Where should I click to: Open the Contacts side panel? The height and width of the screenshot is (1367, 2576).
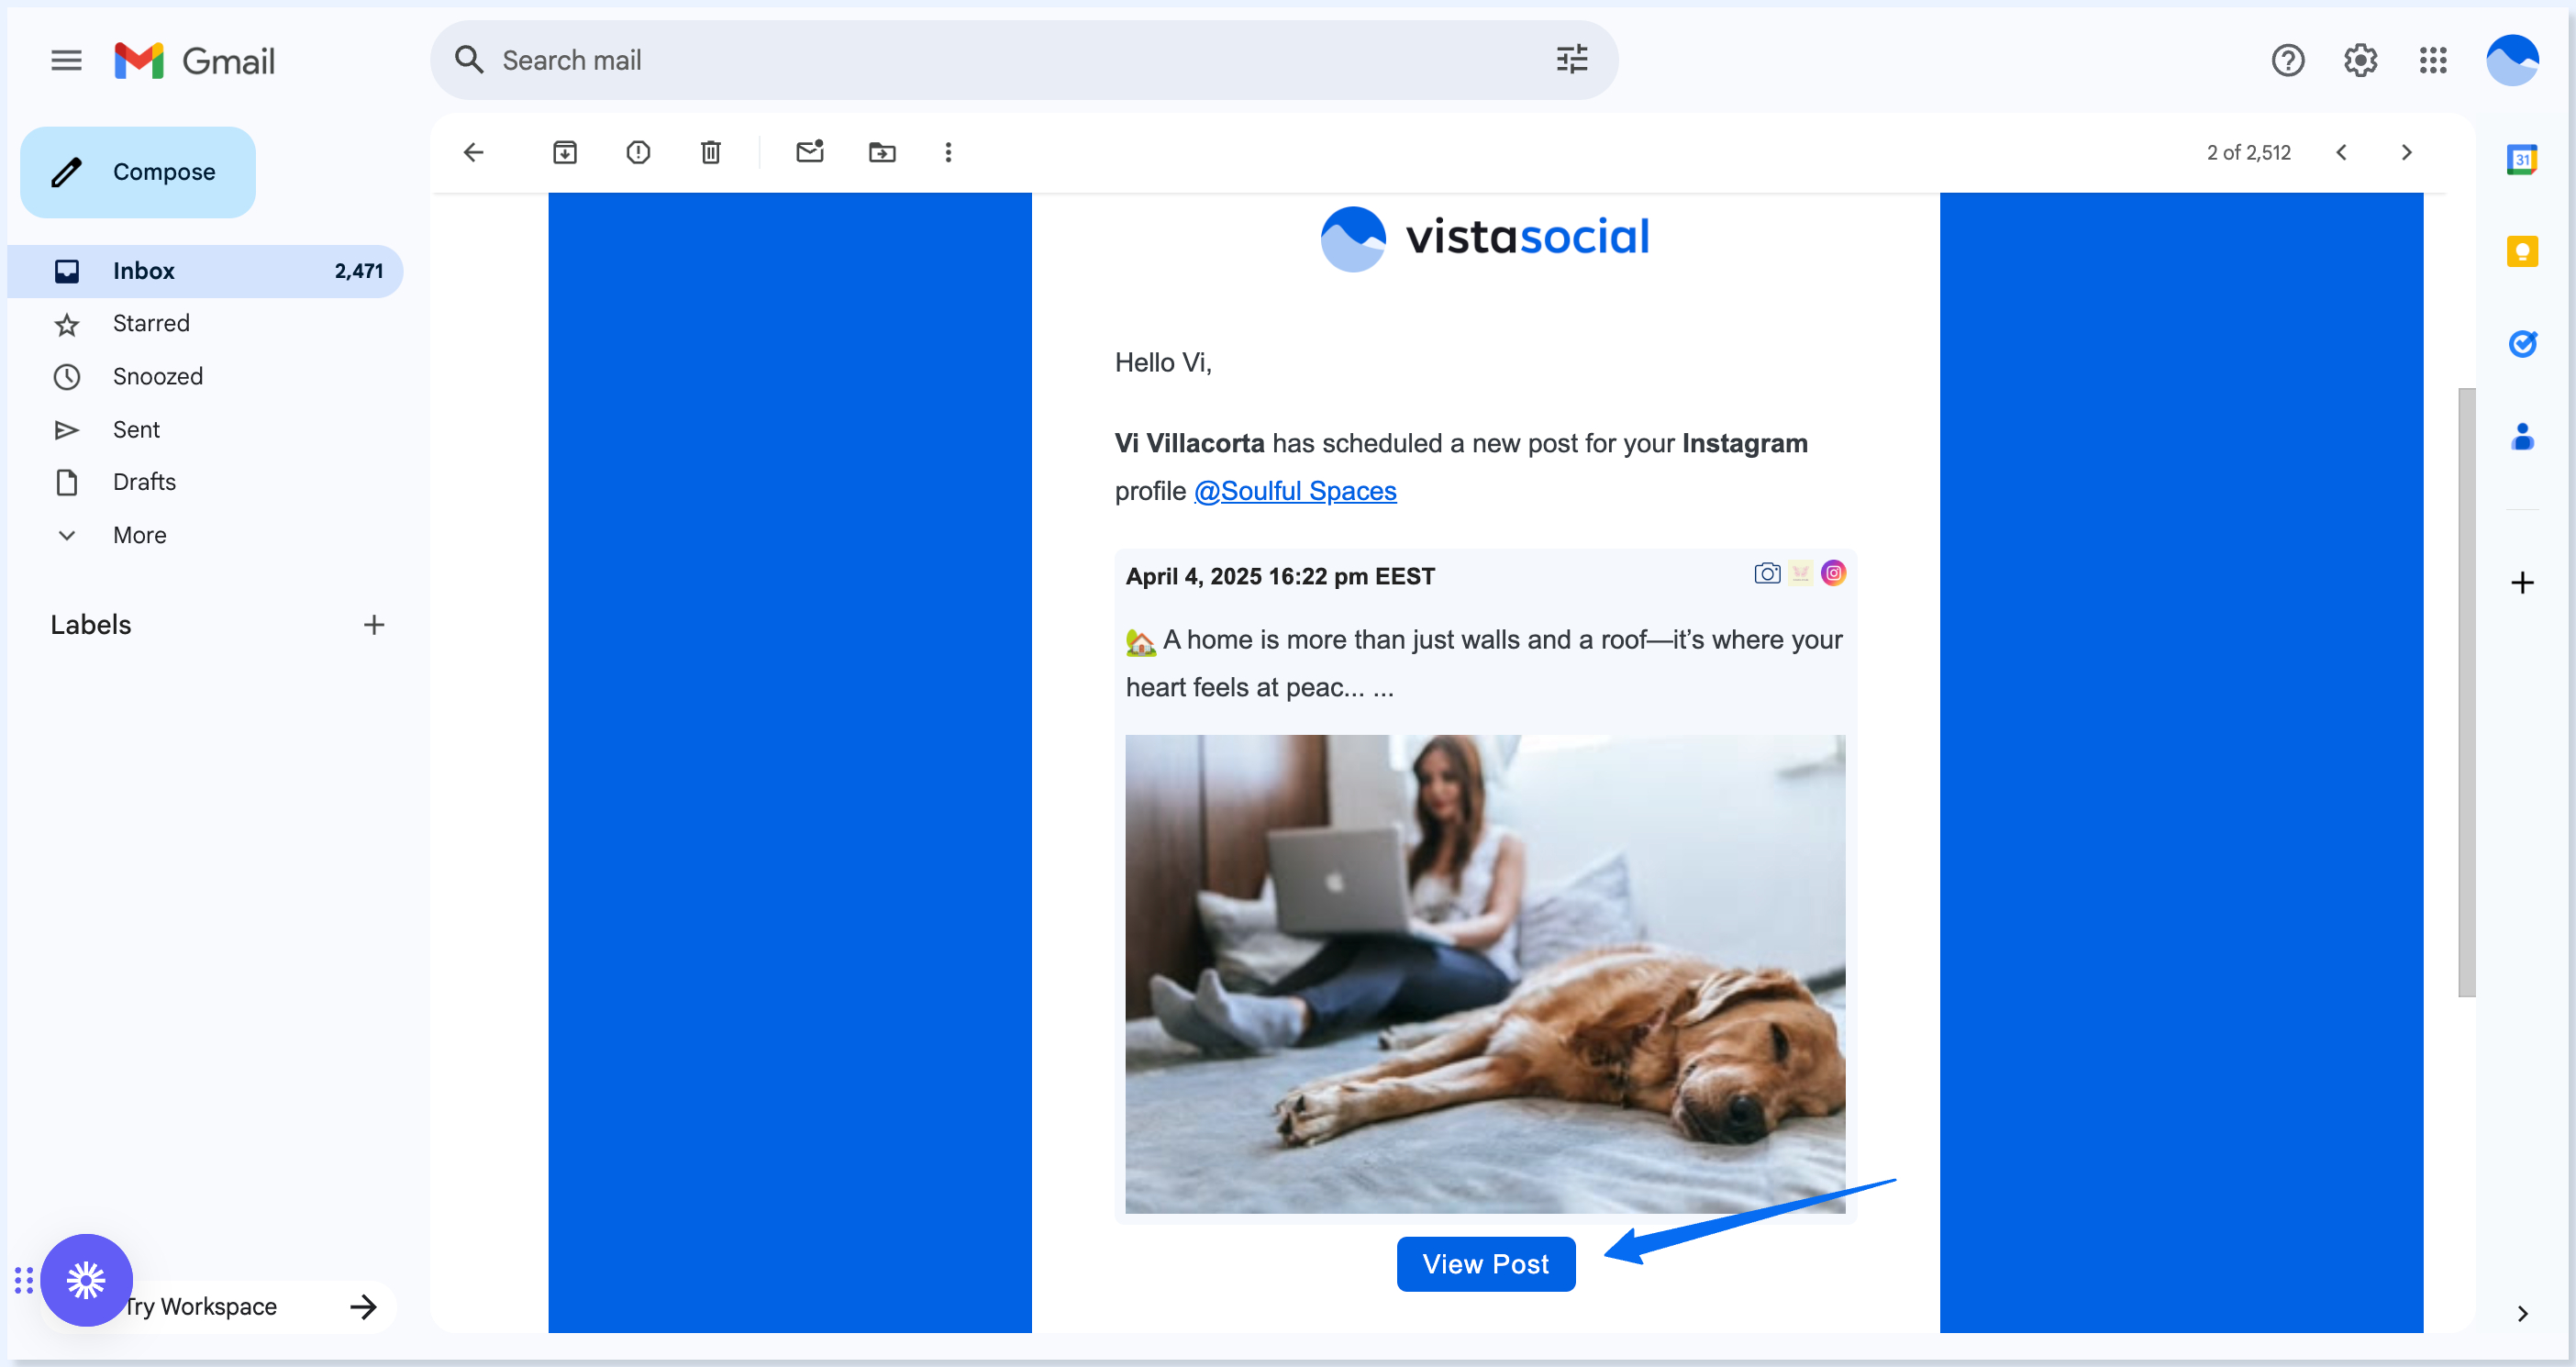pos(2522,436)
